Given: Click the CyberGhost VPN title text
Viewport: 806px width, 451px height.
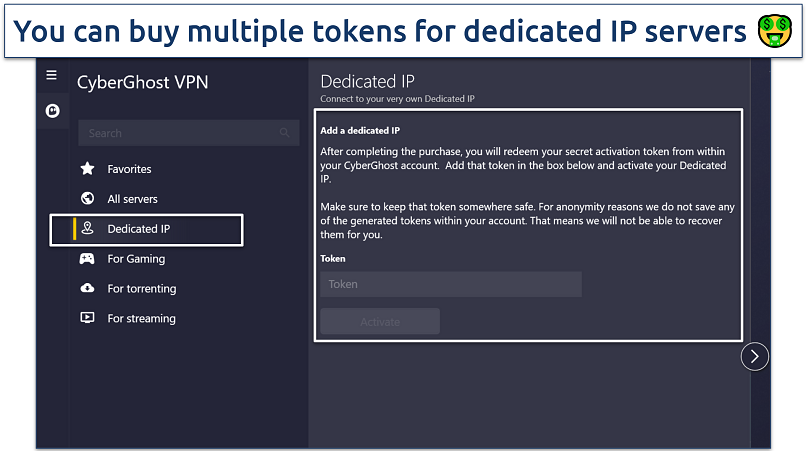Looking at the screenshot, I should tap(144, 82).
